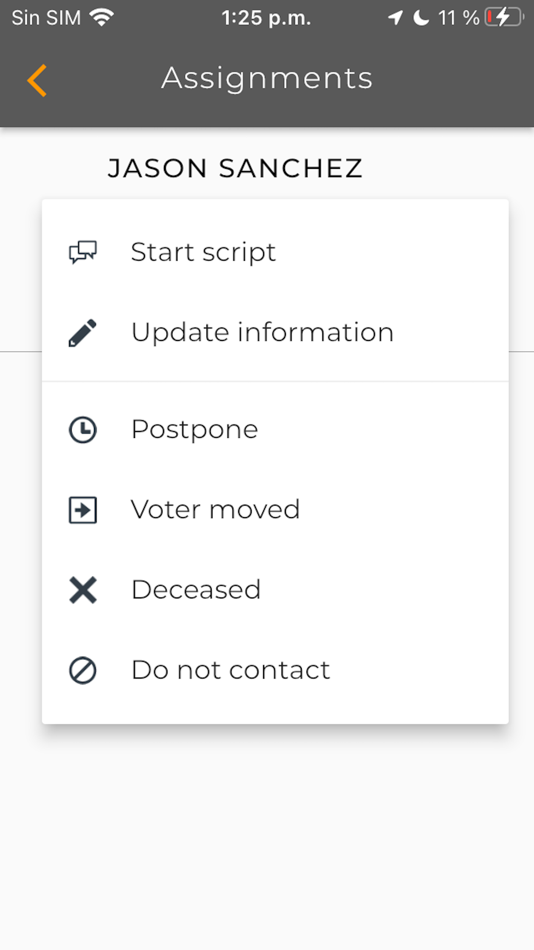The width and height of the screenshot is (534, 950).
Task: Select the Postpone option
Action: click(275, 430)
